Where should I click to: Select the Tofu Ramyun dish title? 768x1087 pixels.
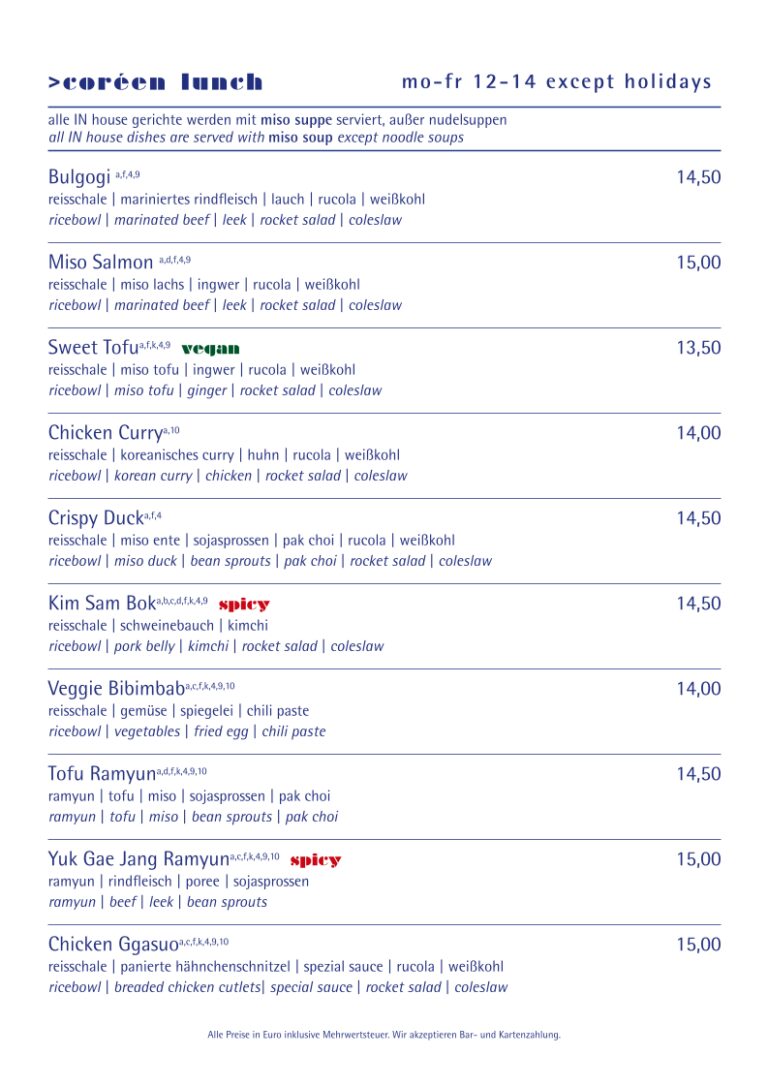tap(102, 774)
